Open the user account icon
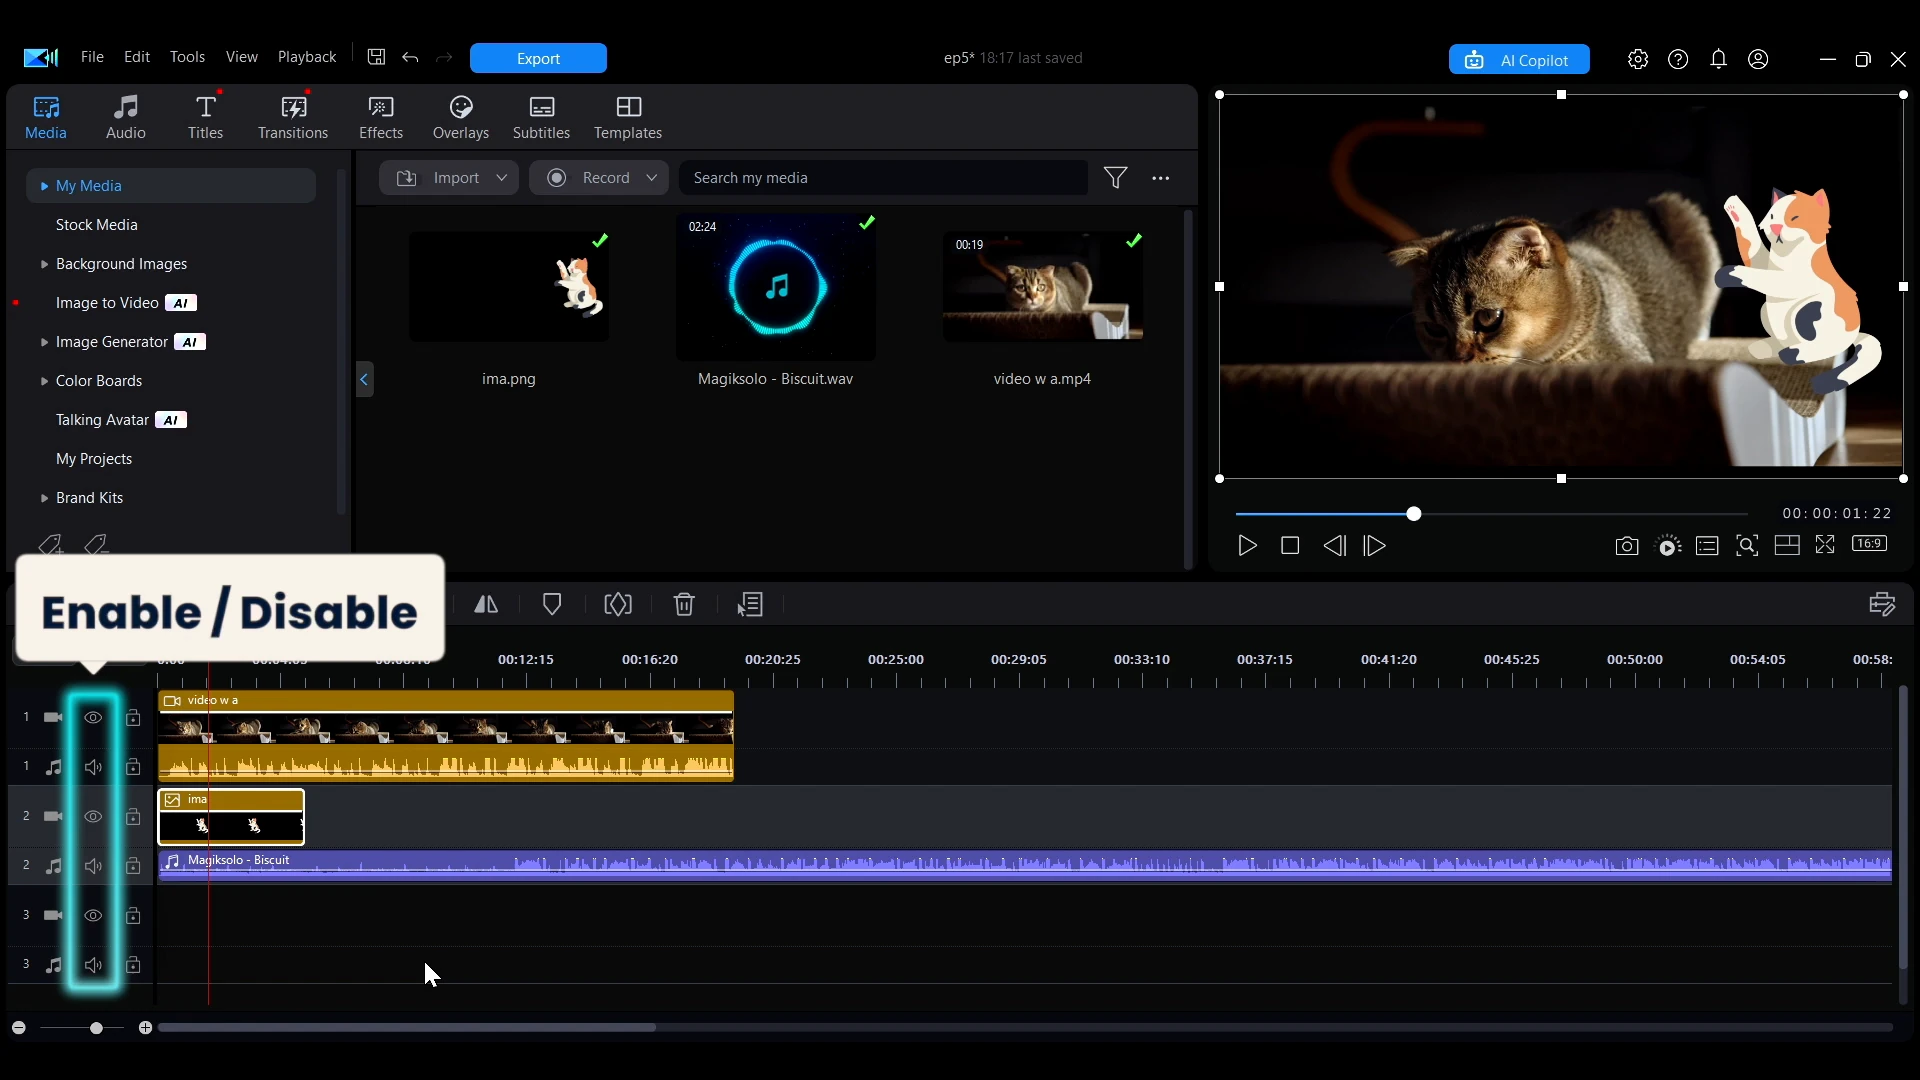1920x1080 pixels. tap(1758, 59)
